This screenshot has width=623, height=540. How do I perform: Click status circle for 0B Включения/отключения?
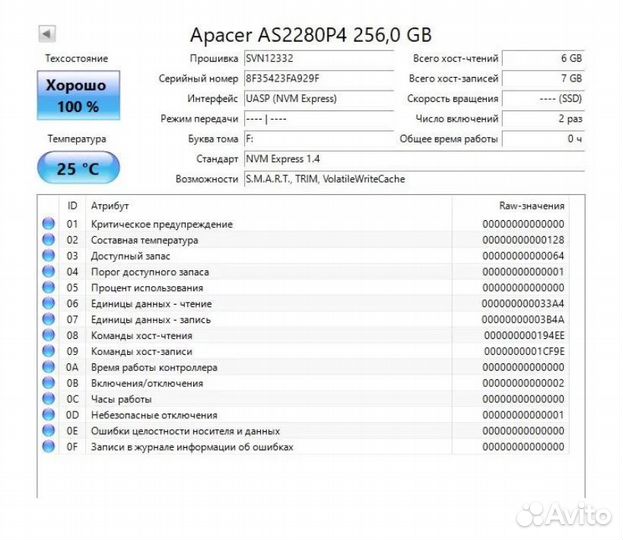(x=48, y=383)
